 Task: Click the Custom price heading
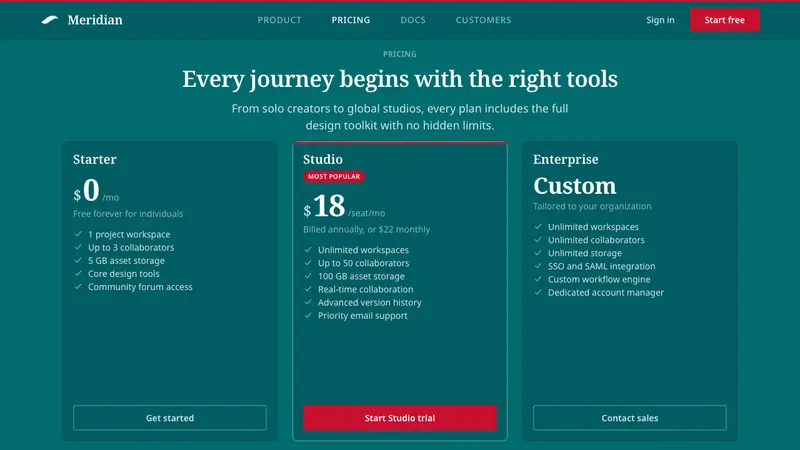(x=575, y=186)
